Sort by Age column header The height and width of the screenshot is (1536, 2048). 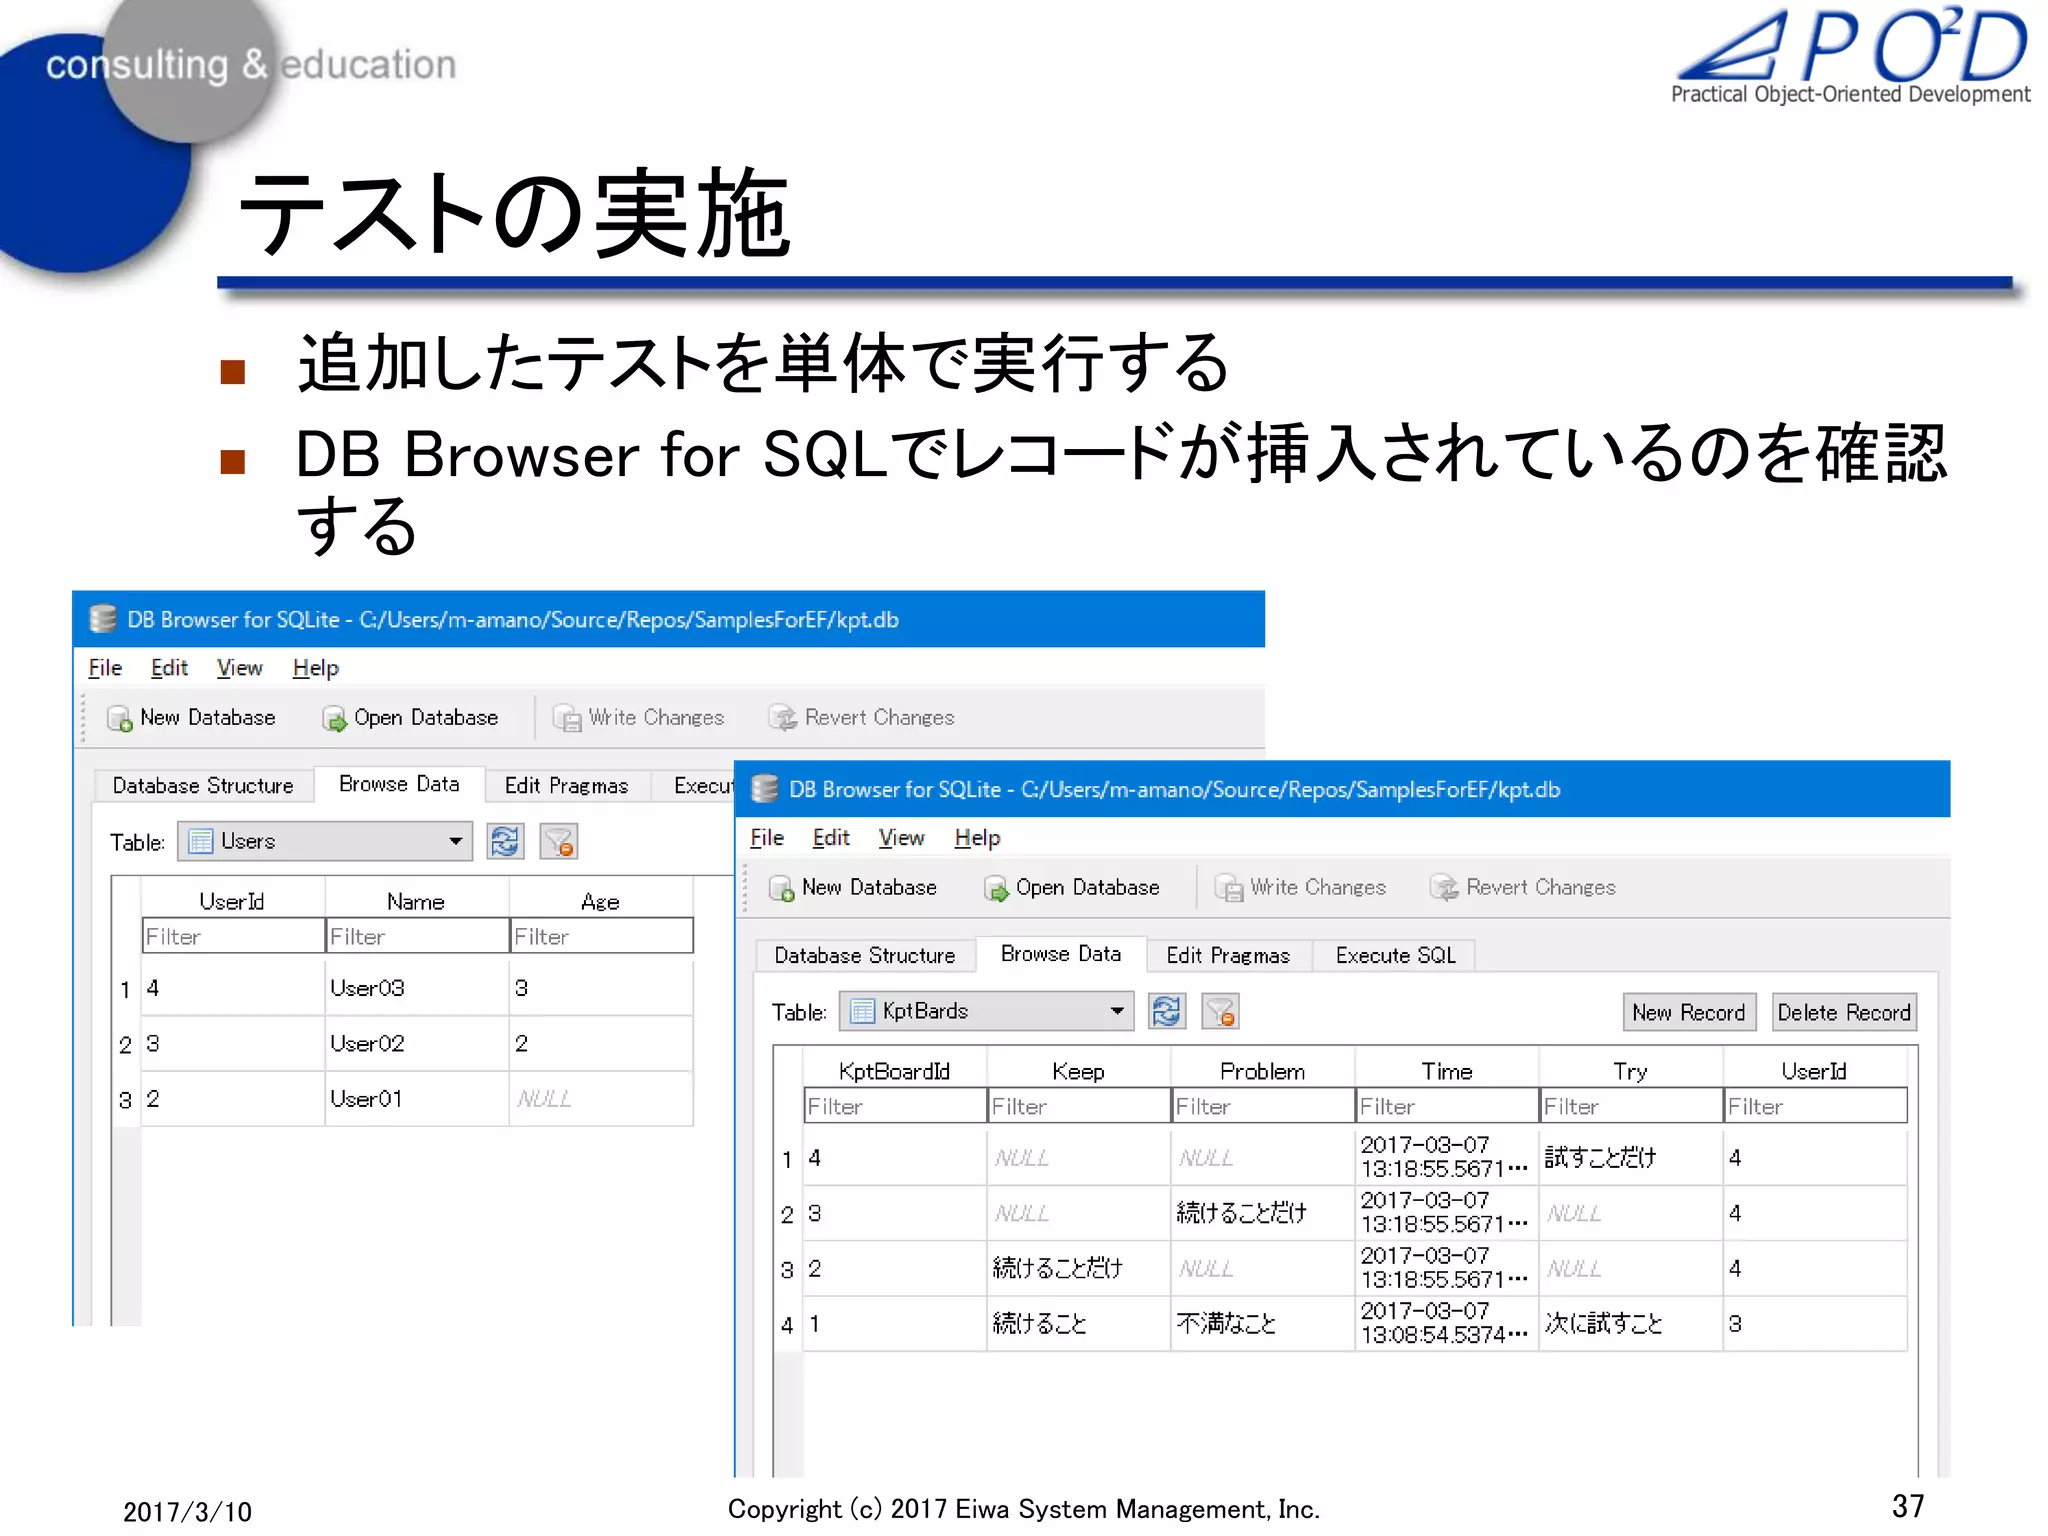pyautogui.click(x=601, y=900)
